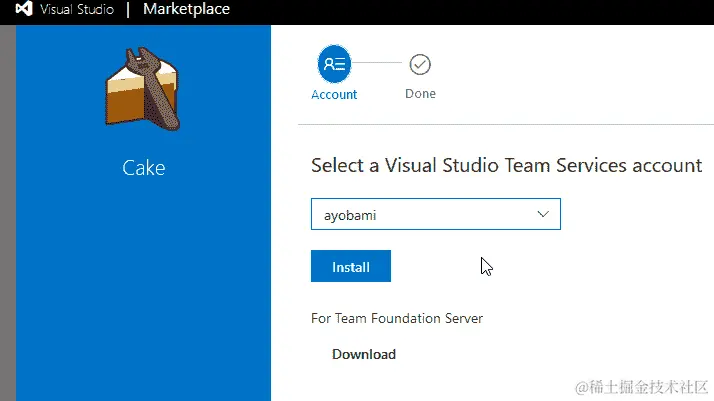The height and width of the screenshot is (401, 714).
Task: Click the Visual Studio logo icon
Action: click(24, 9)
